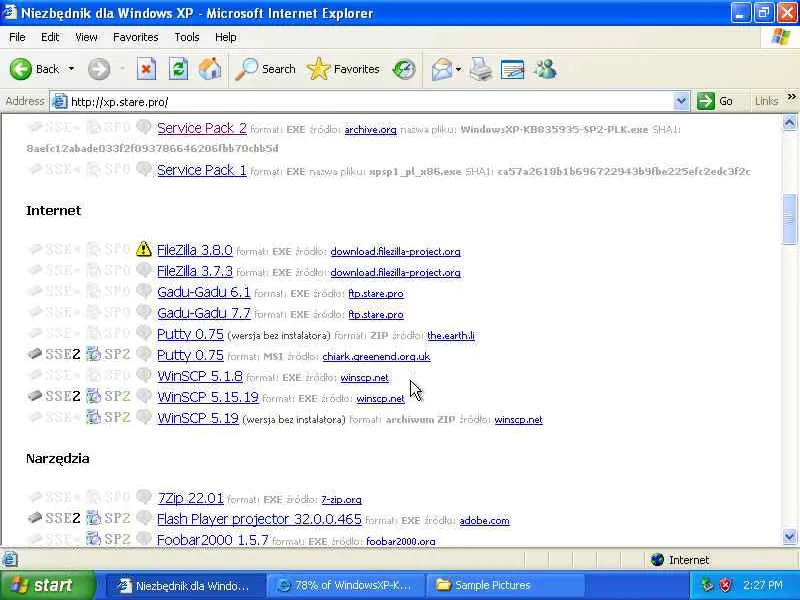This screenshot has width=800, height=600.
Task: Follow the chiark.greenend.org.uk source link
Action: click(x=377, y=357)
